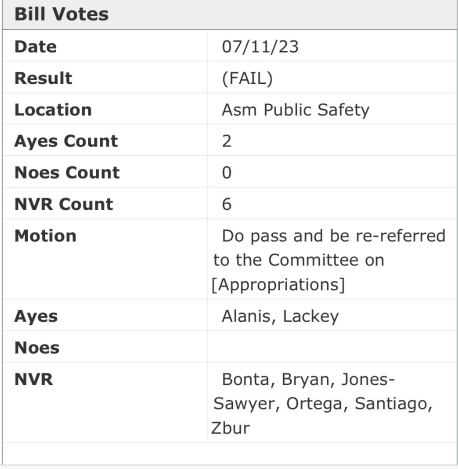Image resolution: width=458 pixels, height=469 pixels.
Task: Click the Motion row label
Action: click(x=46, y=236)
